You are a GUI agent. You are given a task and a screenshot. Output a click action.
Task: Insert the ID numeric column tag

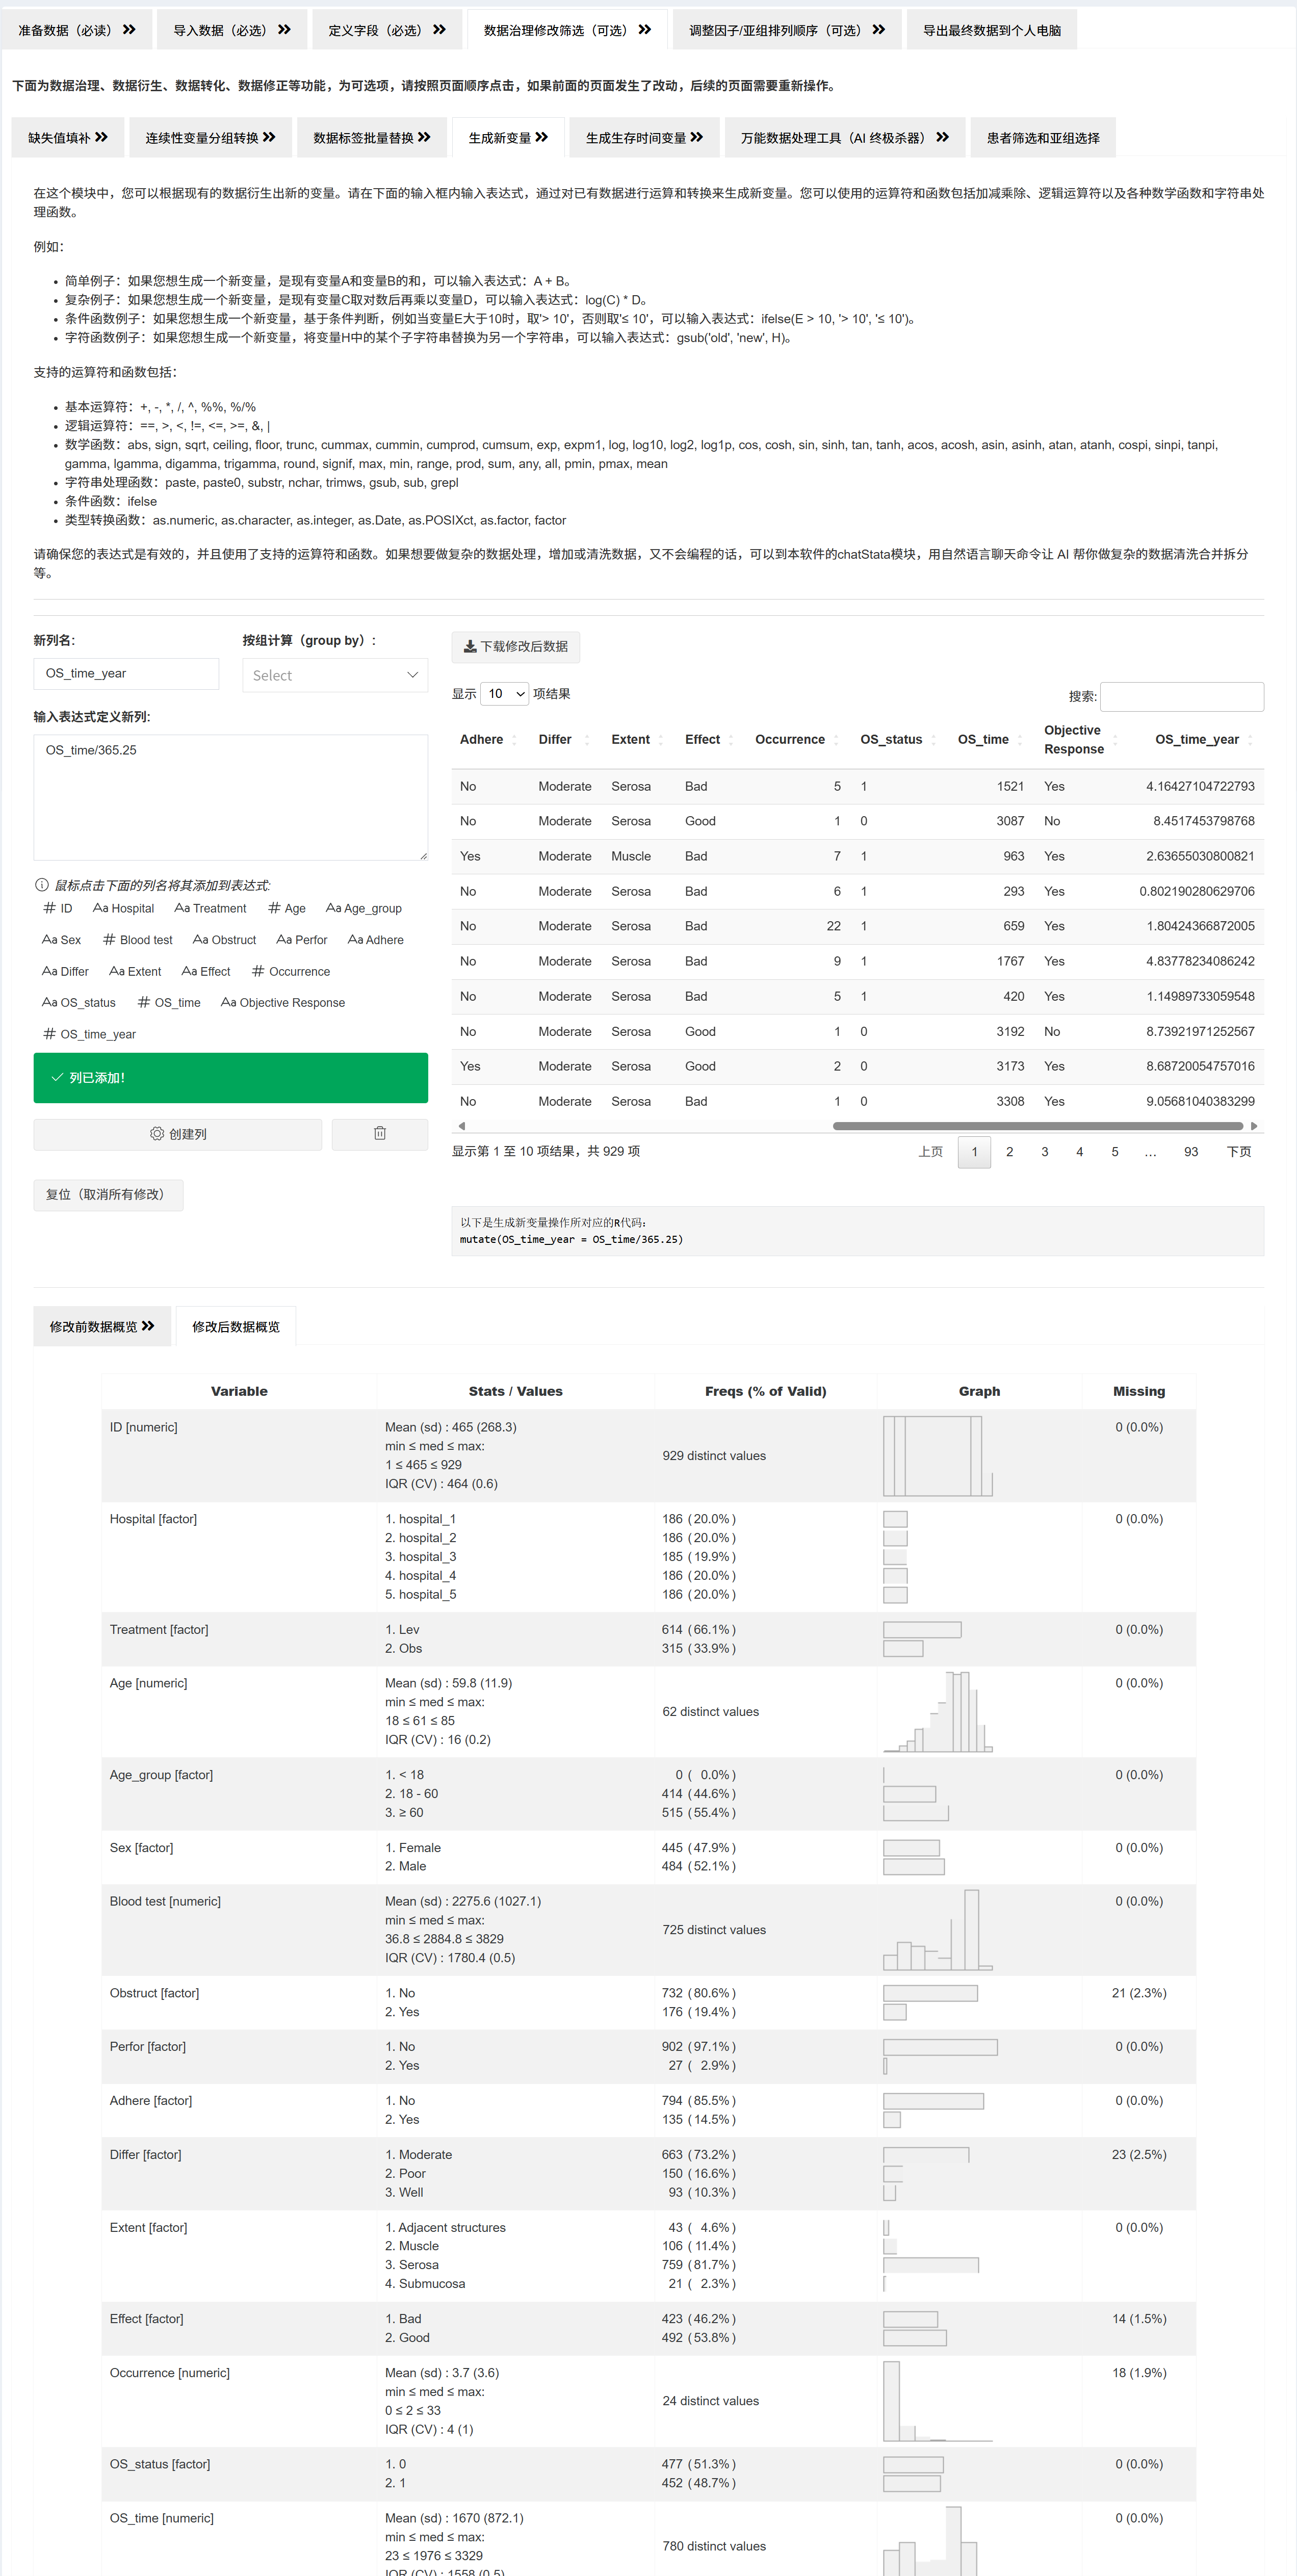tap(58, 908)
